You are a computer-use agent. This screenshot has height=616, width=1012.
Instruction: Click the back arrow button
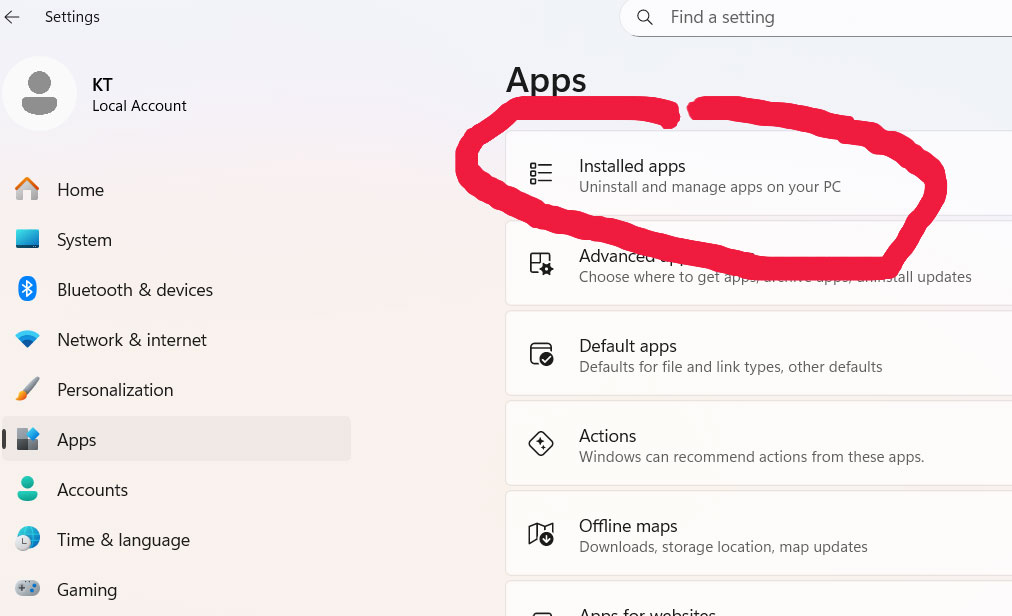pyautogui.click(x=12, y=17)
